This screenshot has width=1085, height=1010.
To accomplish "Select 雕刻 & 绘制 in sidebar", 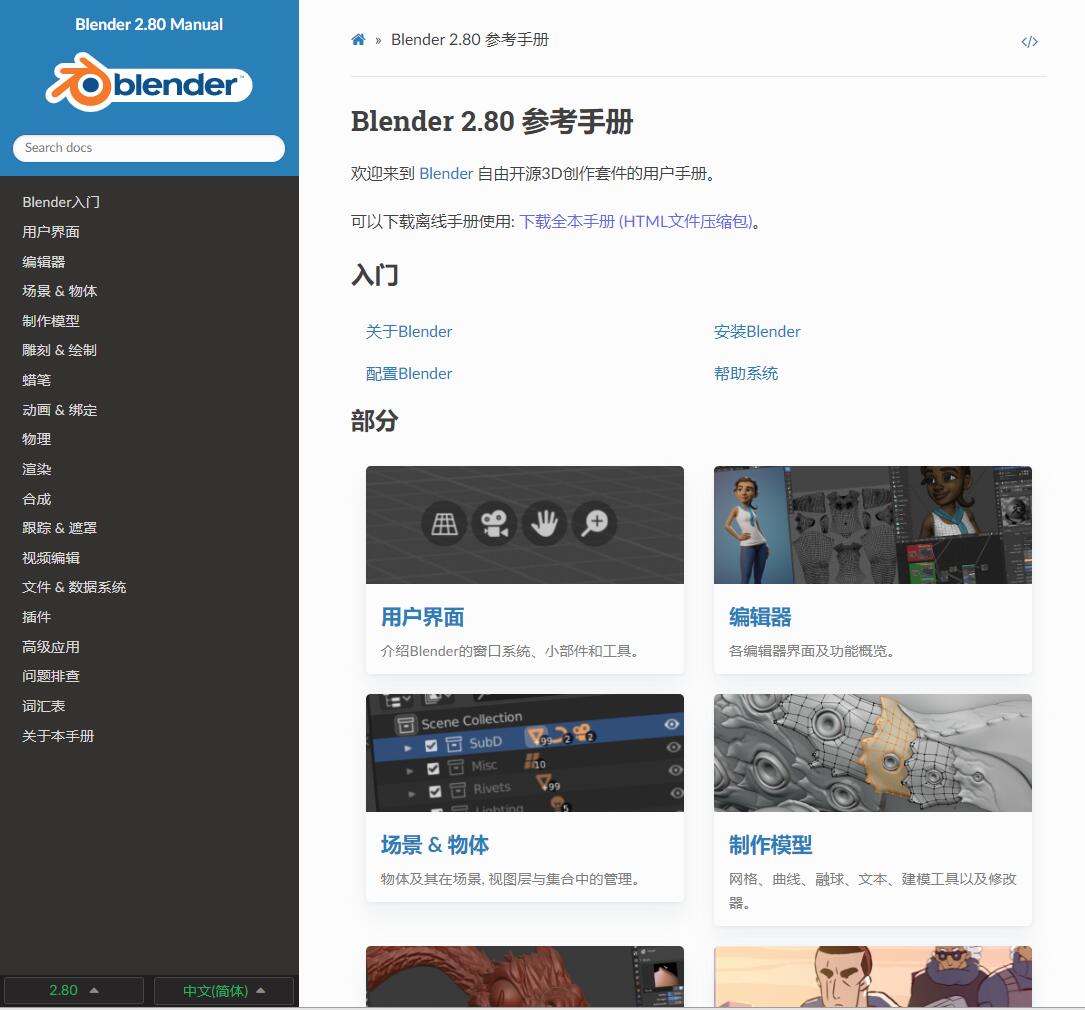I will [x=60, y=350].
